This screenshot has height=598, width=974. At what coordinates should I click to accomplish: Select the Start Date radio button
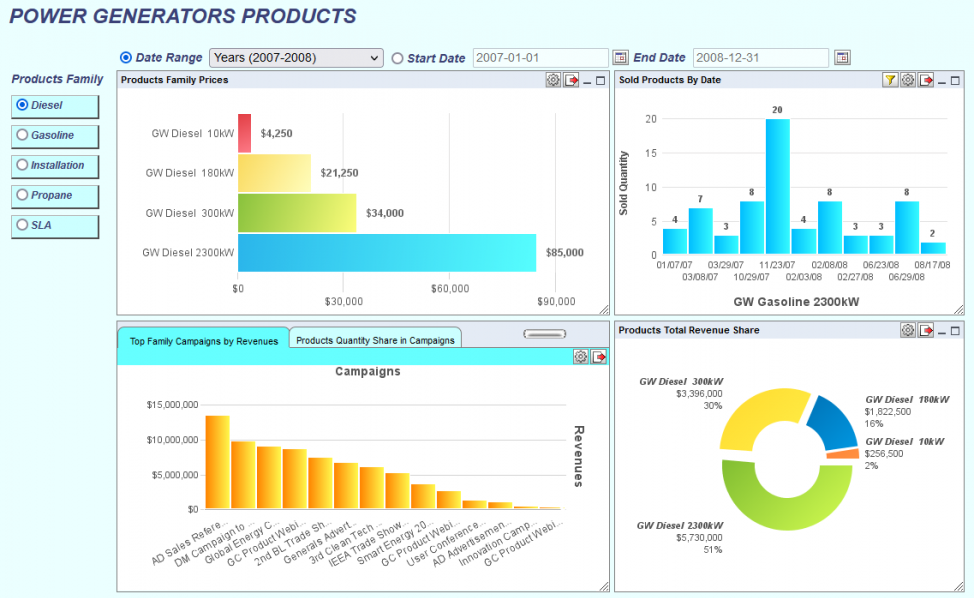point(398,58)
